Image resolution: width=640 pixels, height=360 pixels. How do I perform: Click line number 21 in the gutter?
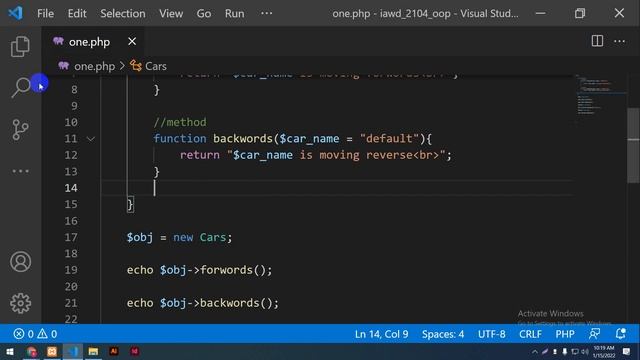pyautogui.click(x=71, y=303)
